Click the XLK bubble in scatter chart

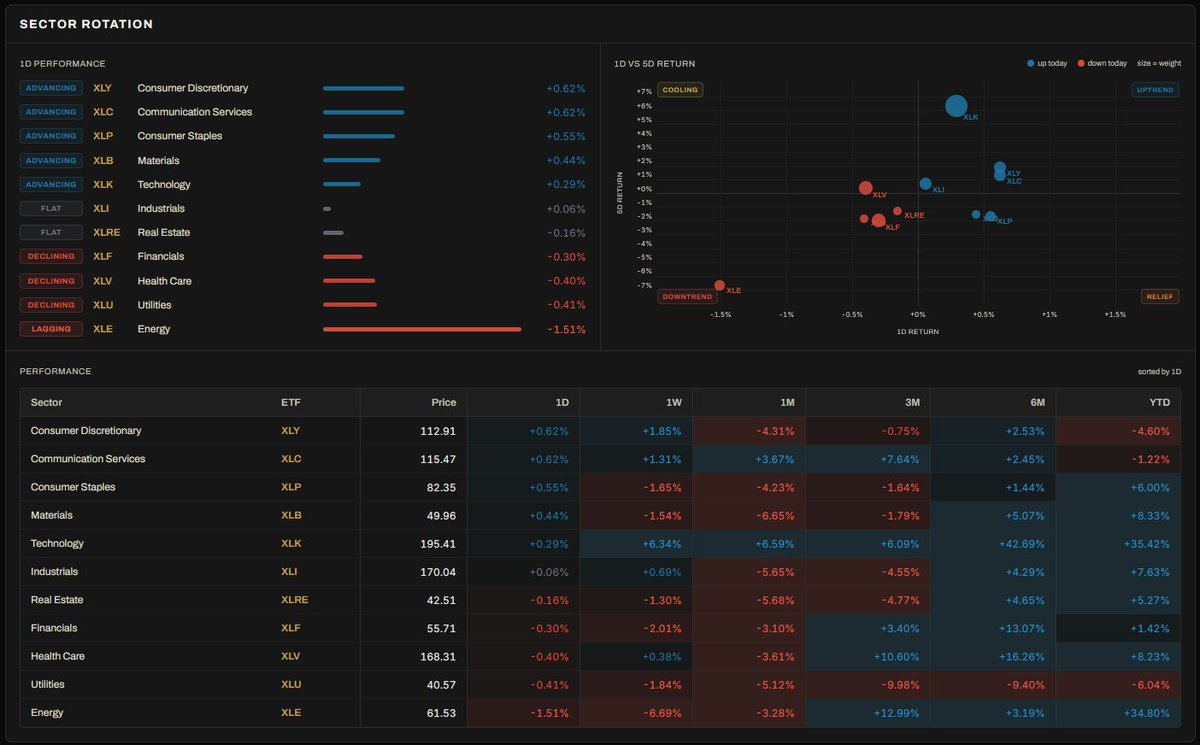point(956,106)
